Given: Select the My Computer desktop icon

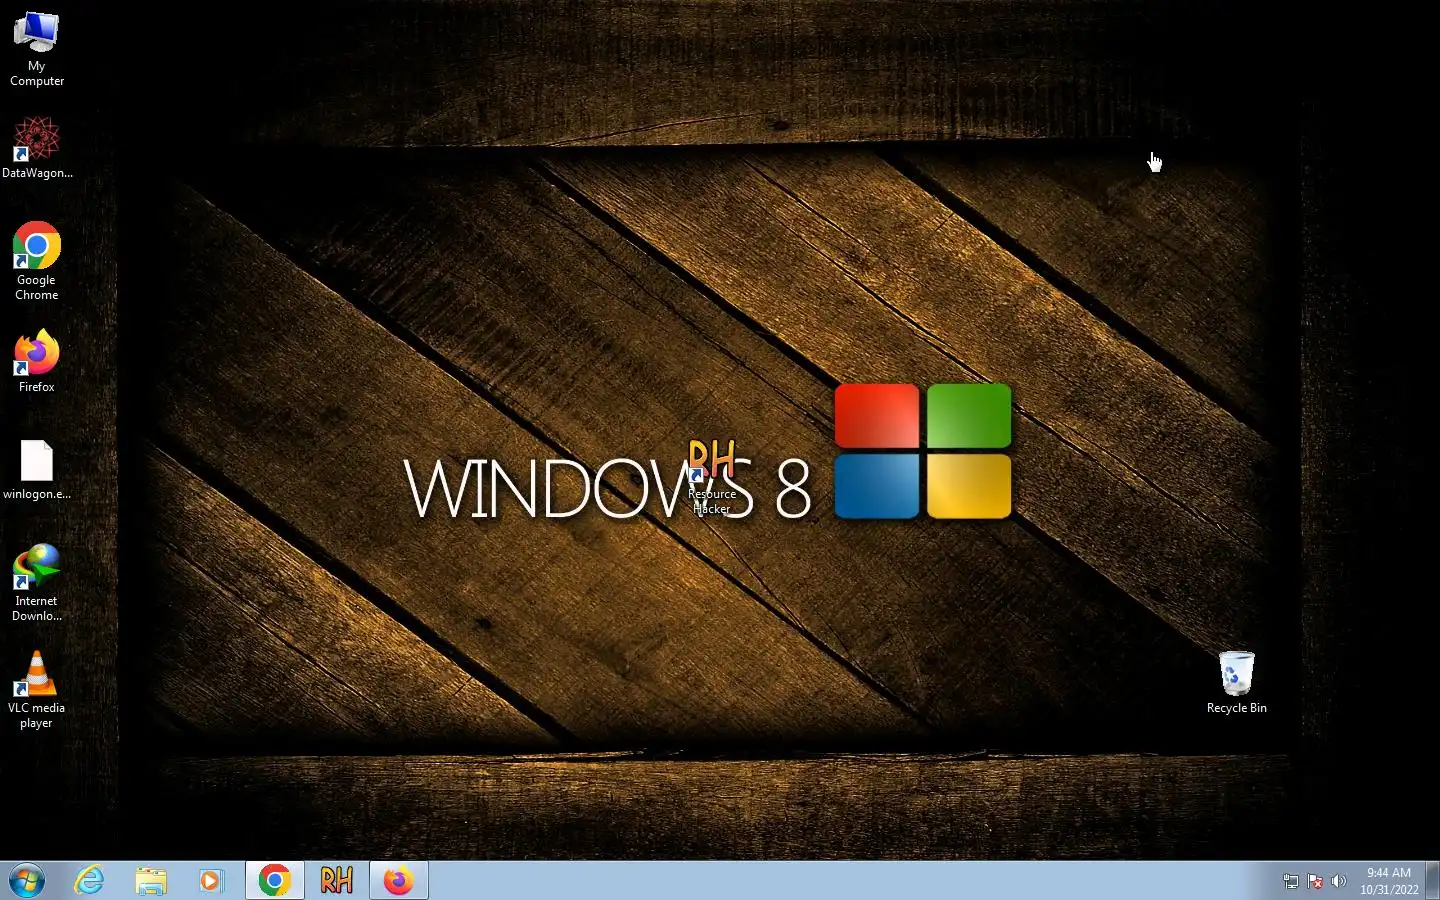Looking at the screenshot, I should pos(37,48).
